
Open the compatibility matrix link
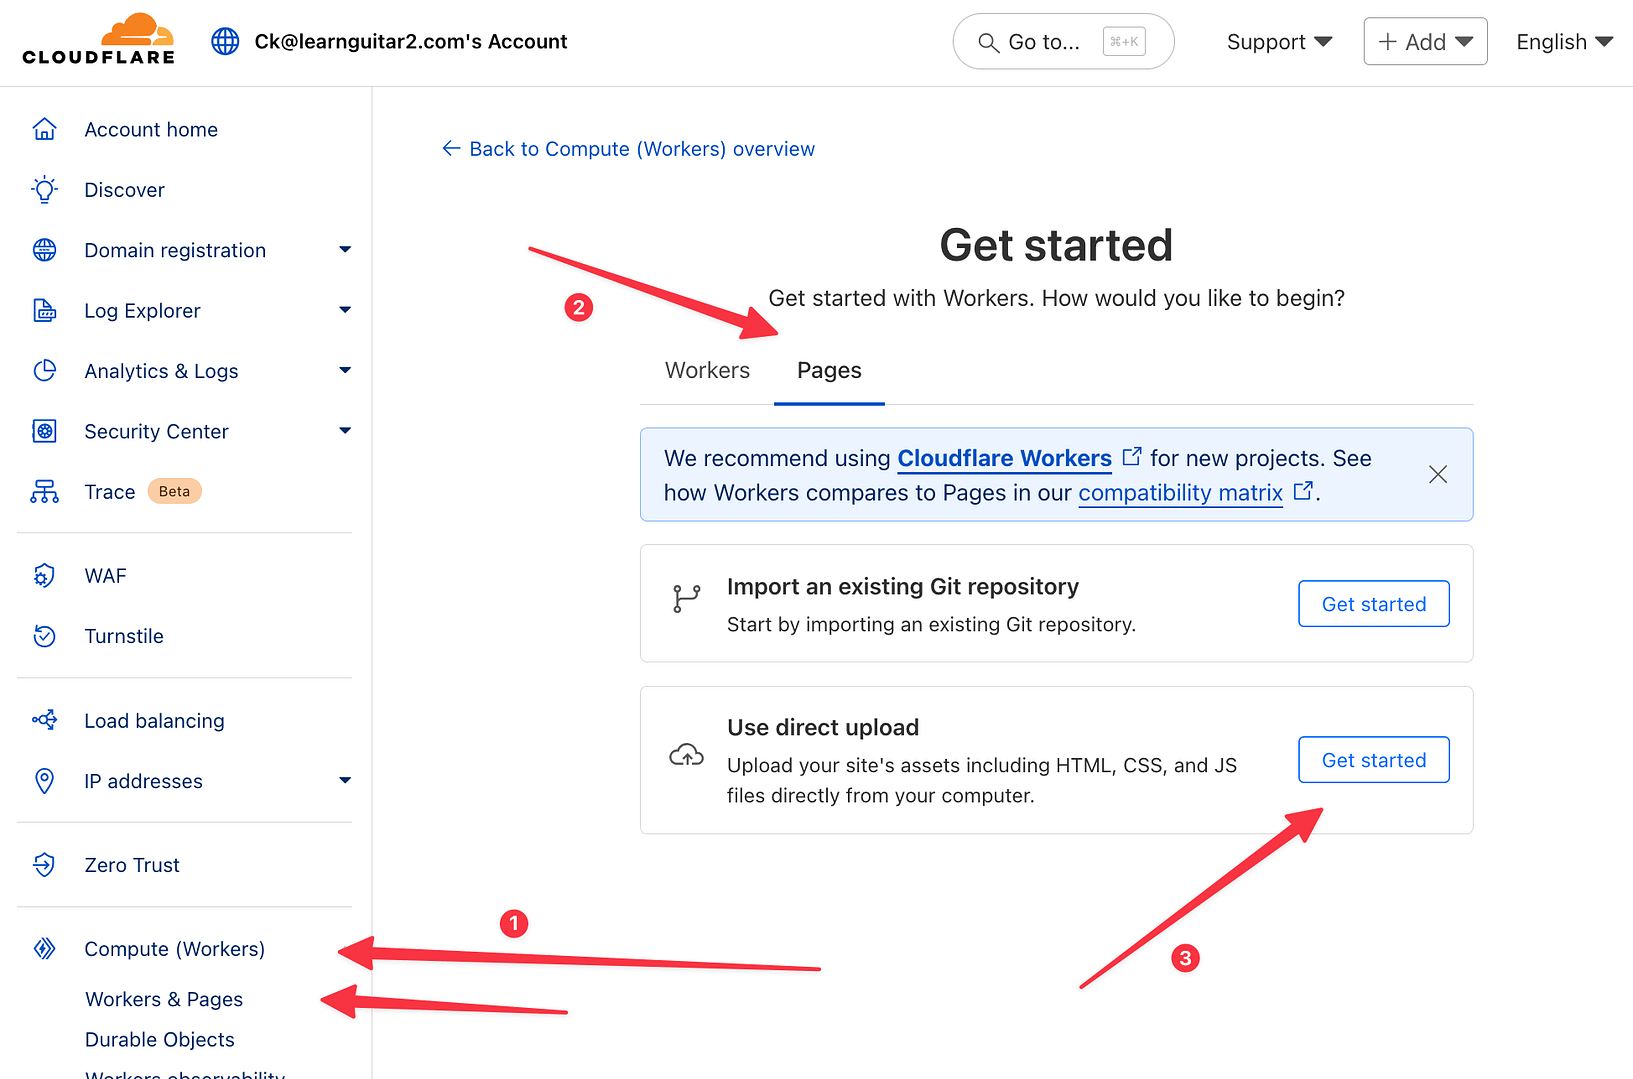click(x=1180, y=492)
